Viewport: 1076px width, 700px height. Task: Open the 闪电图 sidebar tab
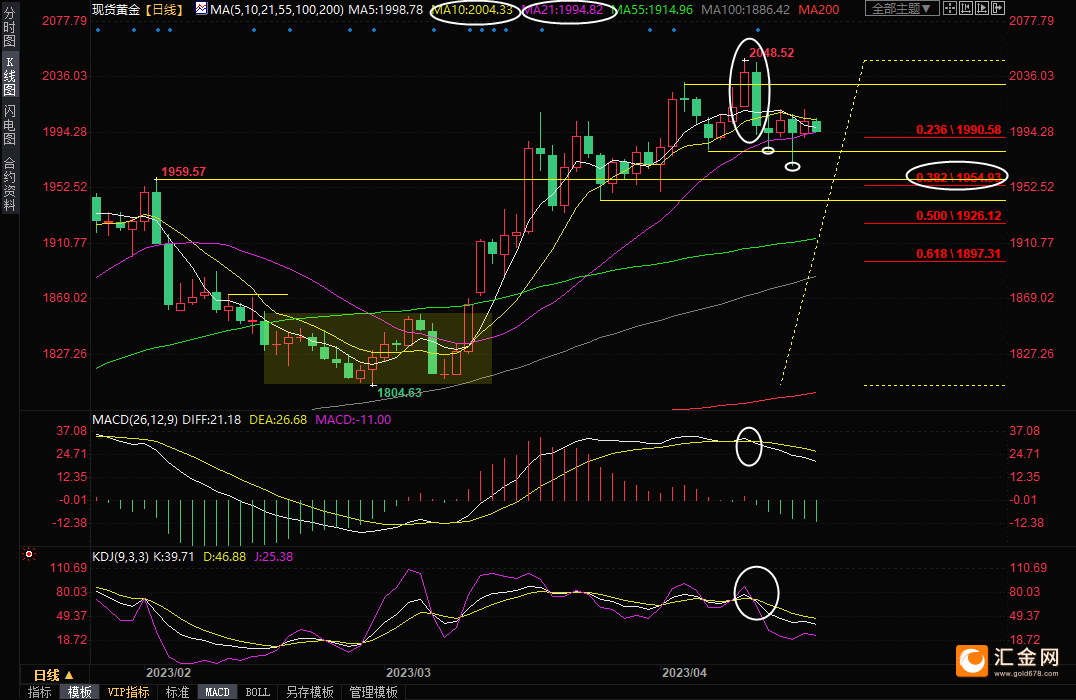point(10,125)
